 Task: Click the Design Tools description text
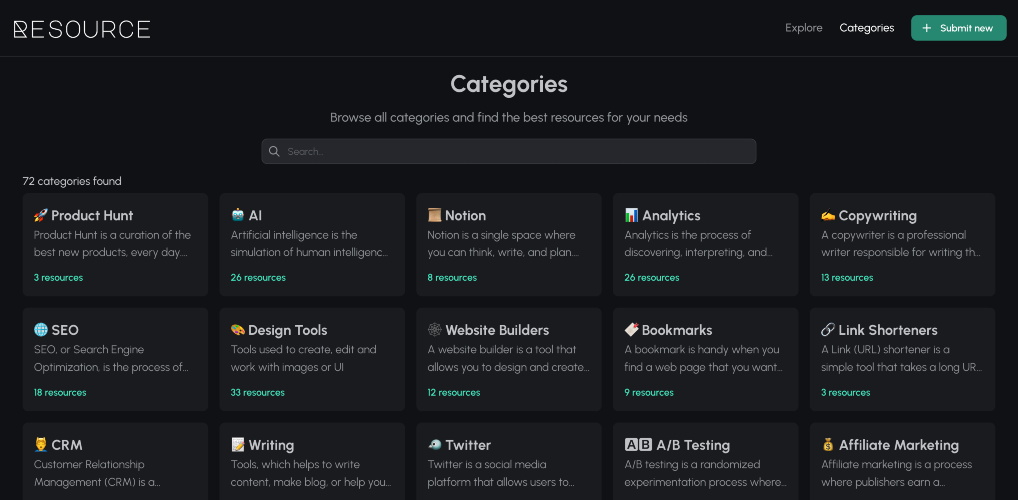click(303, 358)
